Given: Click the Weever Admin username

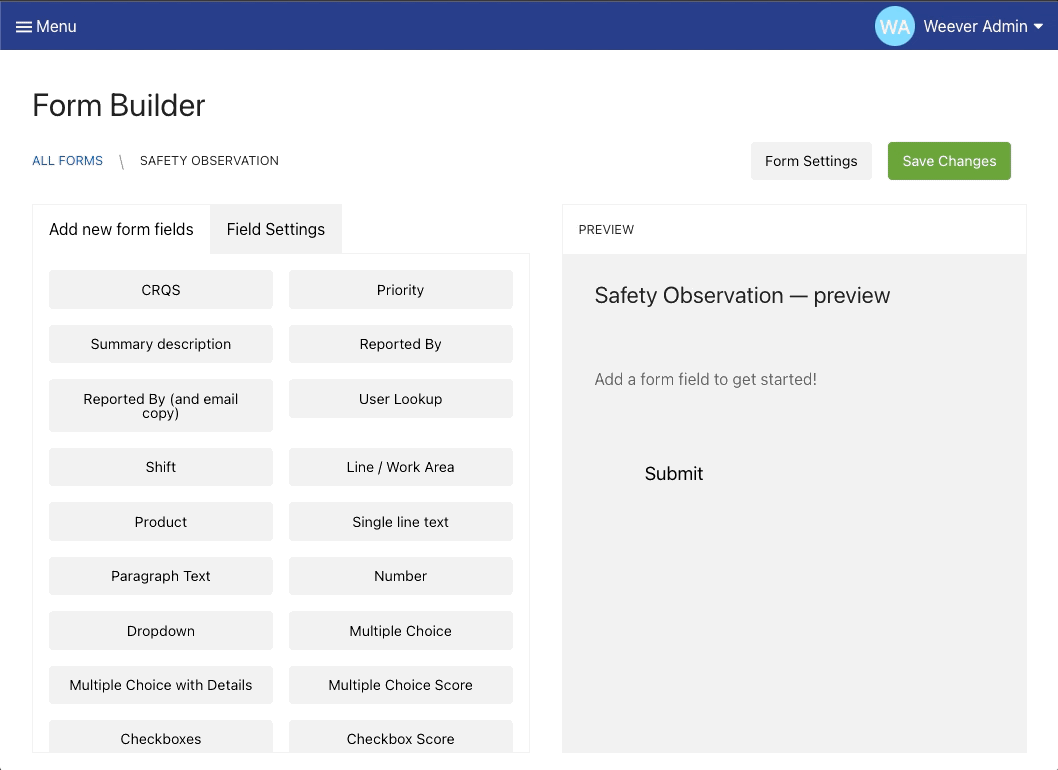Looking at the screenshot, I should [x=975, y=26].
